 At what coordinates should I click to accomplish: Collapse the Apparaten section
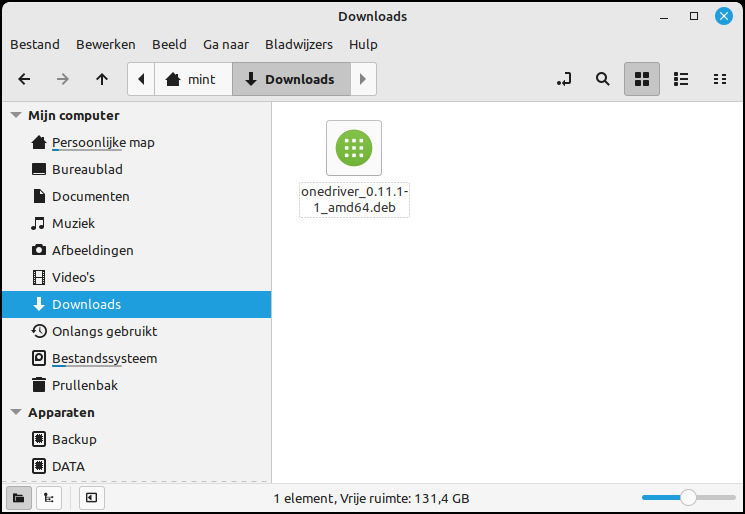[x=16, y=412]
